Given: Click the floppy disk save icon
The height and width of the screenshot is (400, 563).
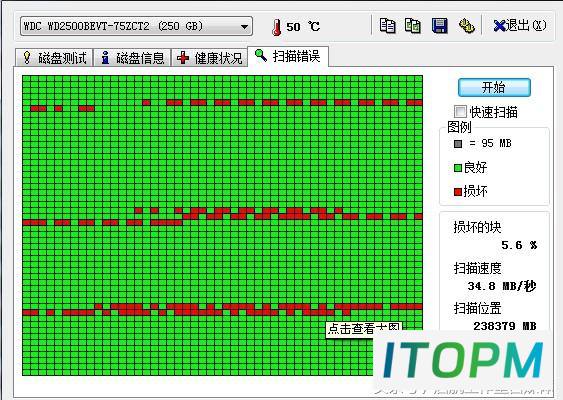Looking at the screenshot, I should [439, 25].
